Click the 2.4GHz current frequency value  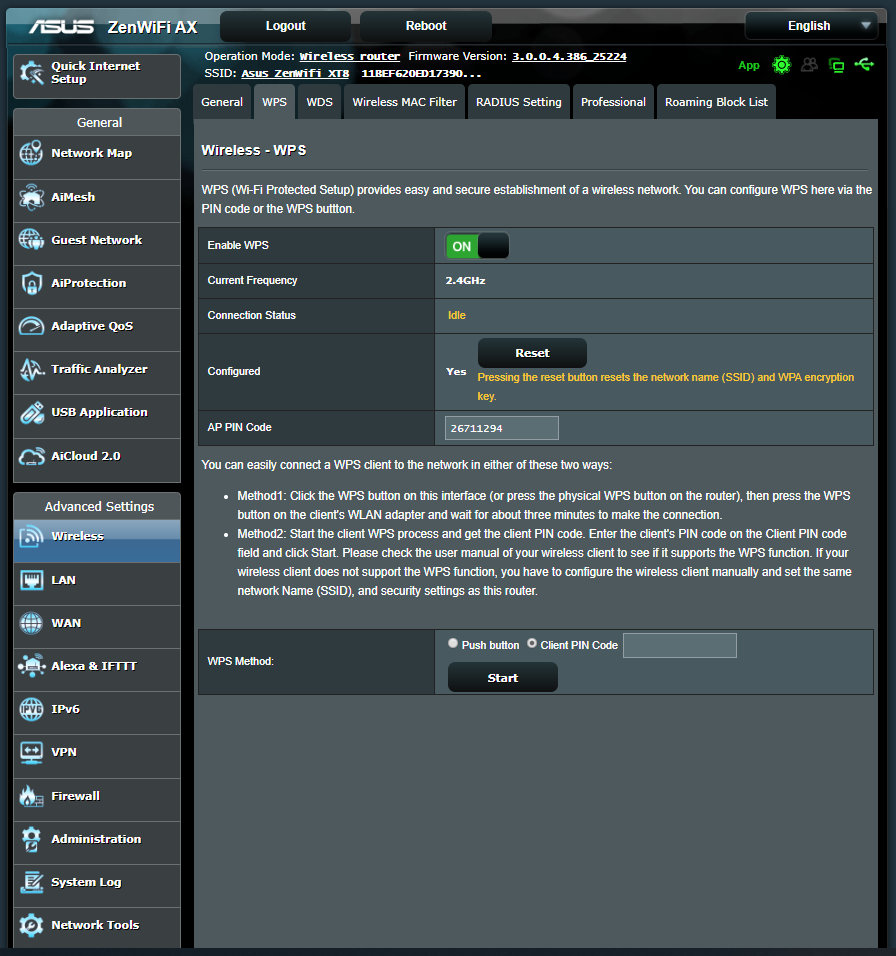(465, 280)
